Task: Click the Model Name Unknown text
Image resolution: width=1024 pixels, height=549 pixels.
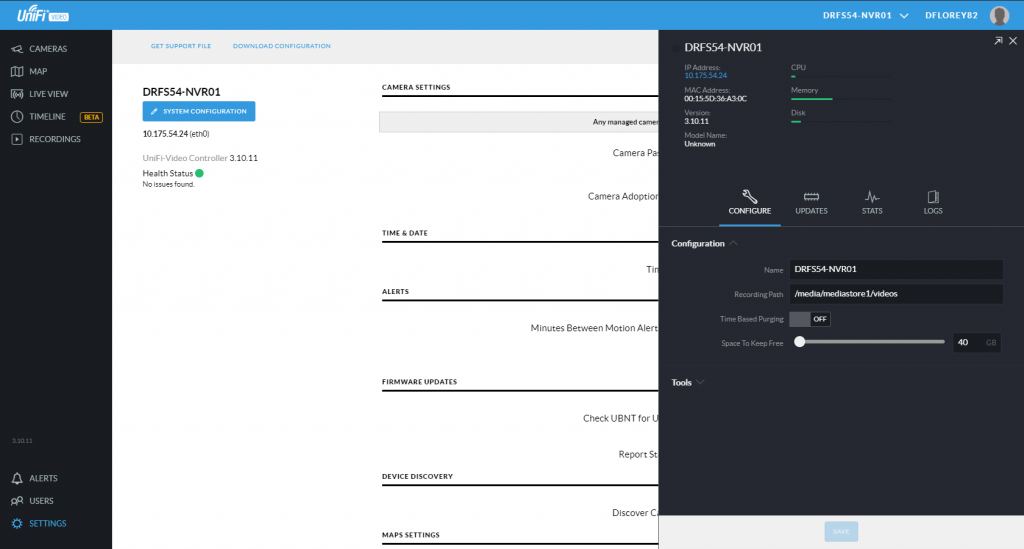Action: pos(699,144)
